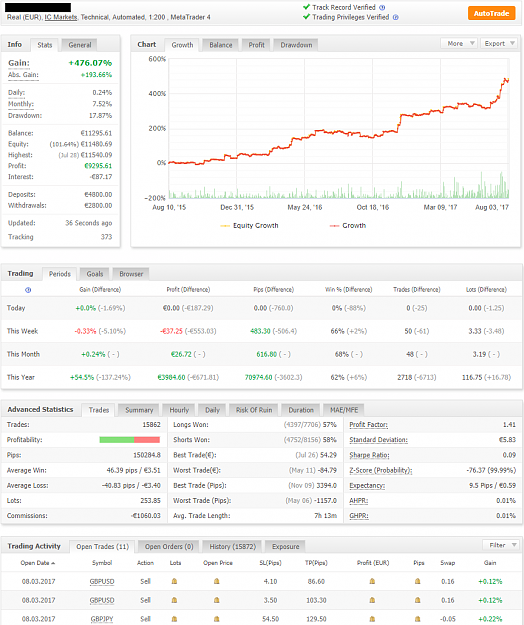Image resolution: width=524 pixels, height=625 pixels.
Task: Click Track Record Verified info icon
Action: pyautogui.click(x=382, y=7)
